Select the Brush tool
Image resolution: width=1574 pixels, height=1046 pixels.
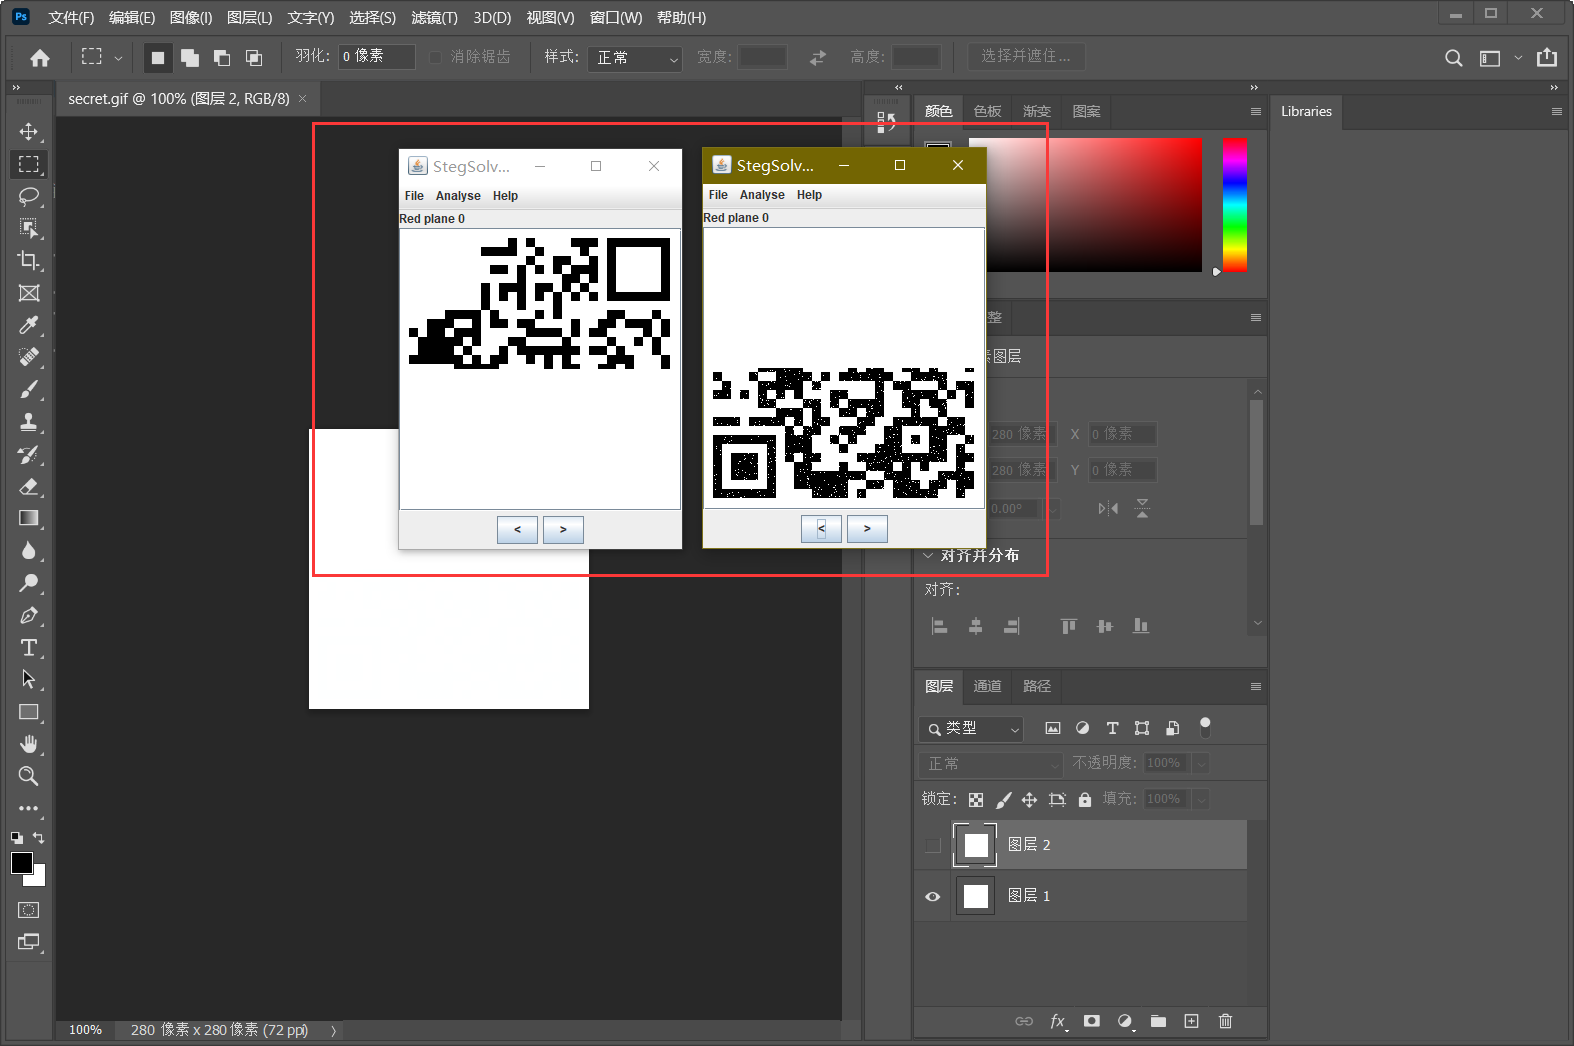pyautogui.click(x=29, y=390)
